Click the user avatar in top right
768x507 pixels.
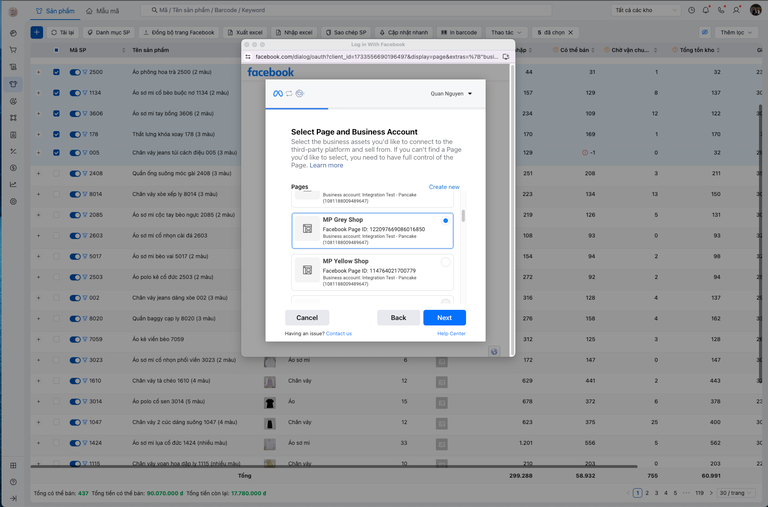click(756, 10)
